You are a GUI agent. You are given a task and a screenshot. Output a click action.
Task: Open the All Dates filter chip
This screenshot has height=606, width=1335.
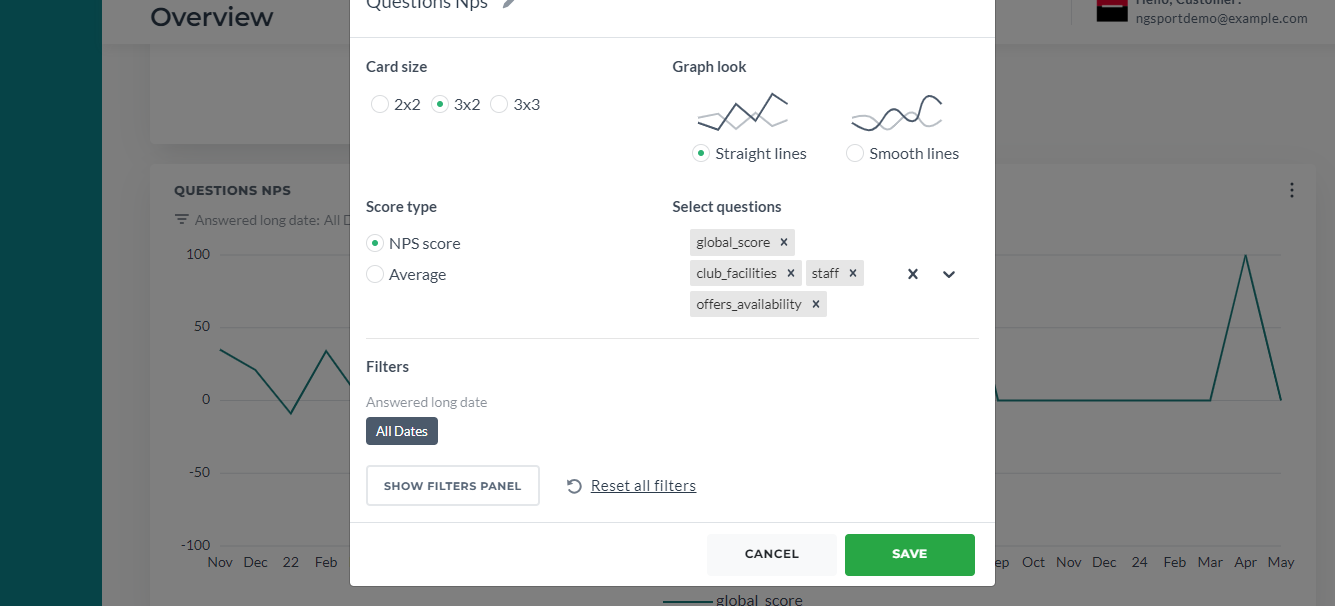[x=402, y=431]
